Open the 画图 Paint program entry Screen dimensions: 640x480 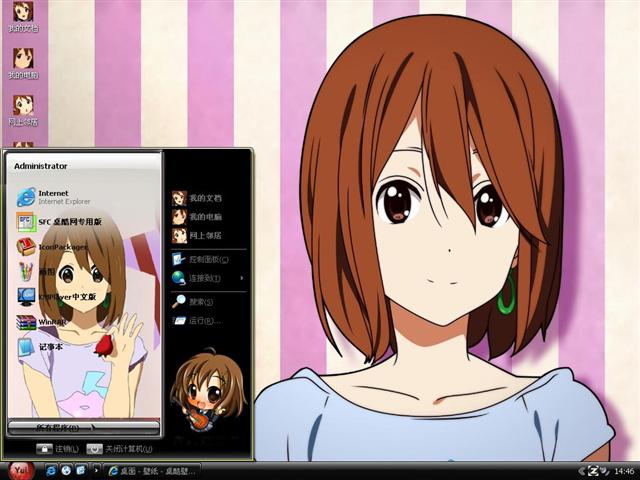[x=37, y=271]
